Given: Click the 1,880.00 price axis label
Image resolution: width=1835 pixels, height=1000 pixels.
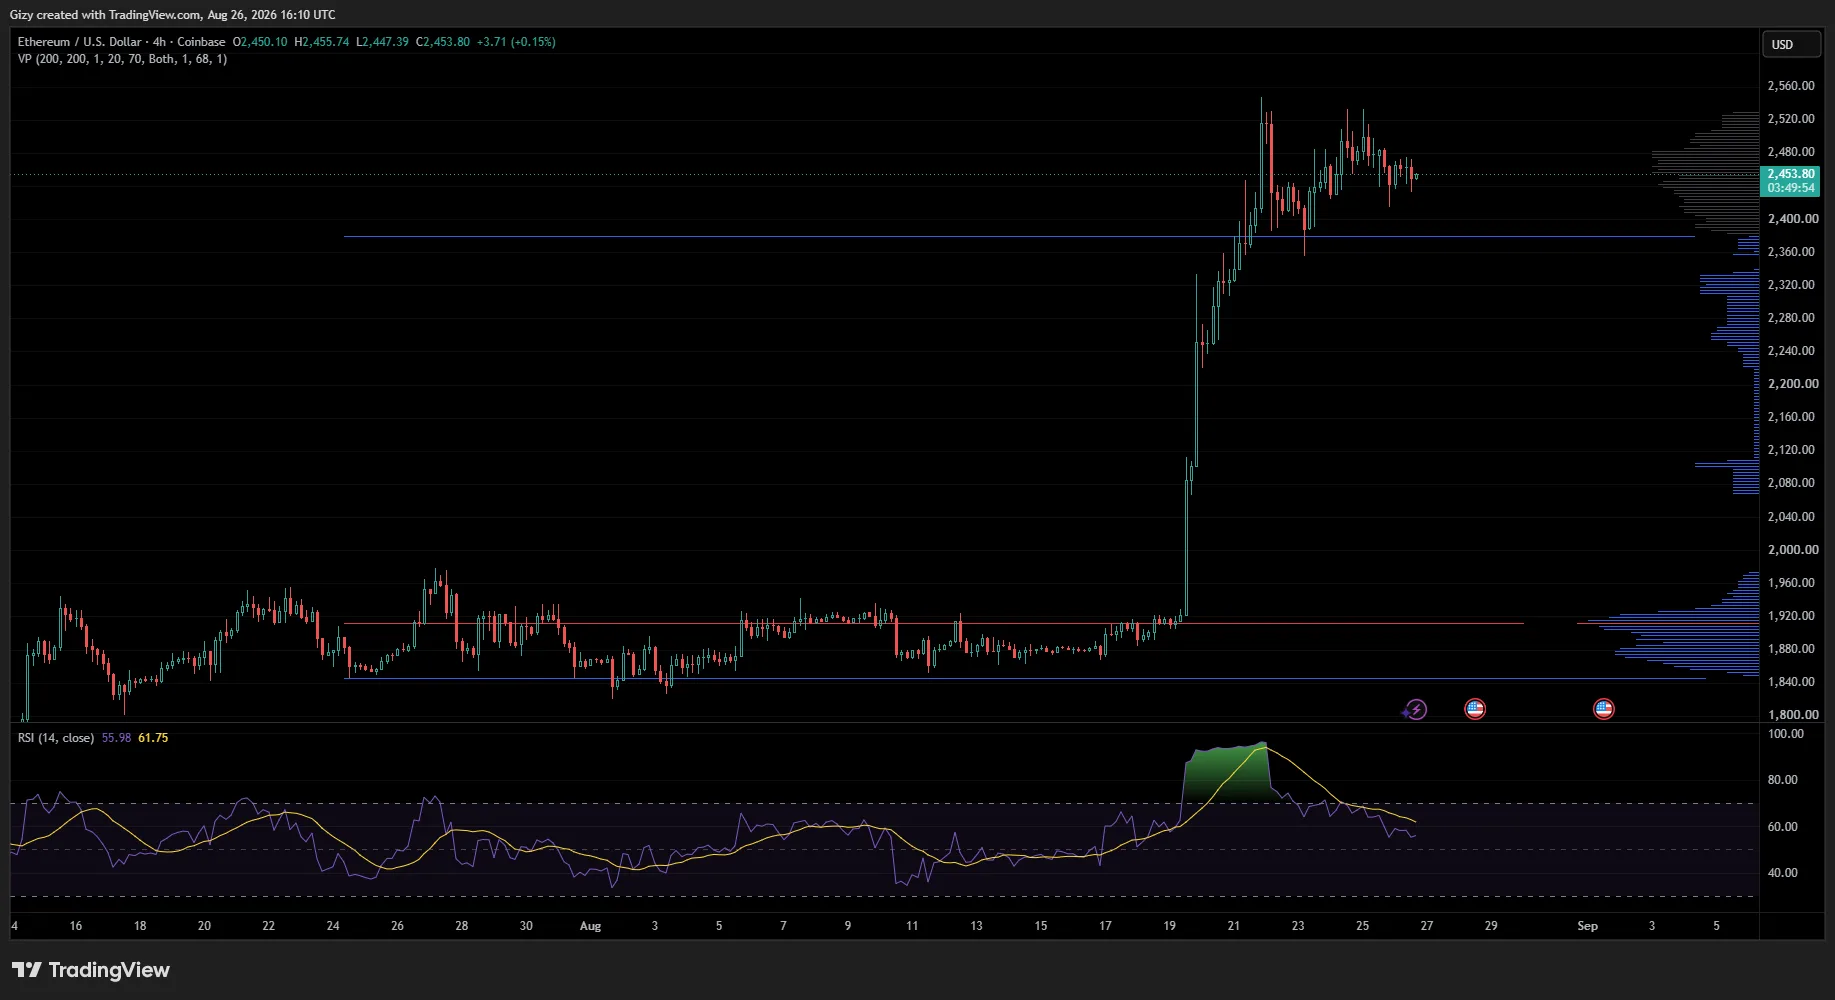Looking at the screenshot, I should [x=1791, y=649].
